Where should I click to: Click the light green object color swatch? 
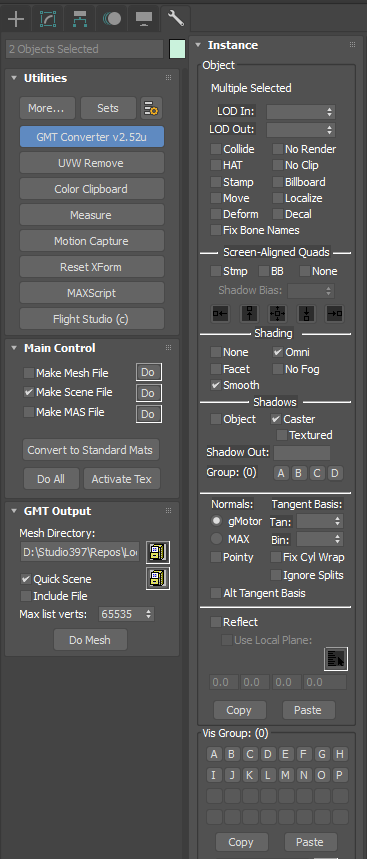[177, 49]
